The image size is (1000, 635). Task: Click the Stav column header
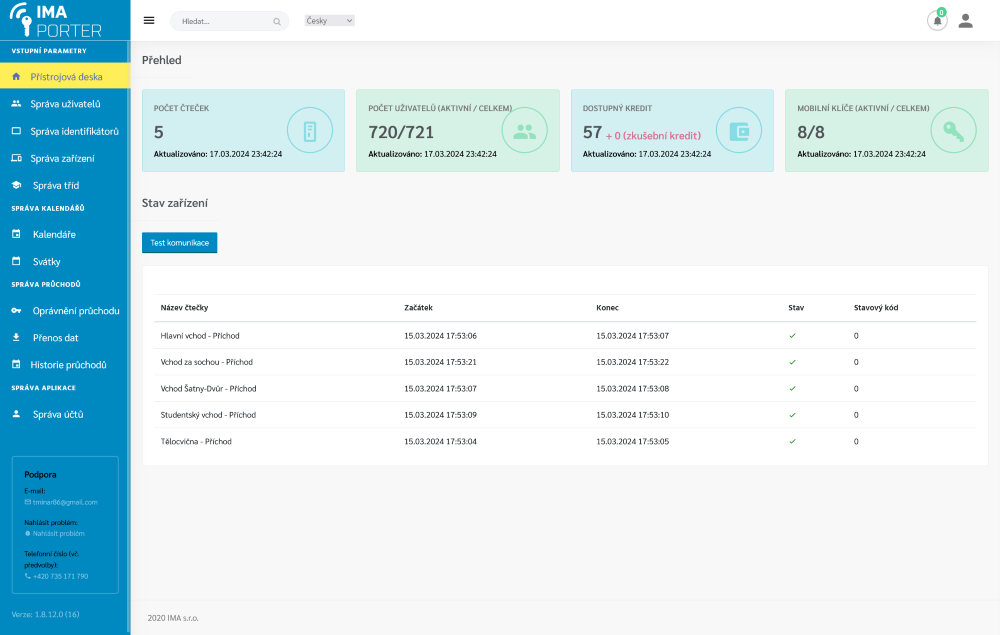(796, 307)
